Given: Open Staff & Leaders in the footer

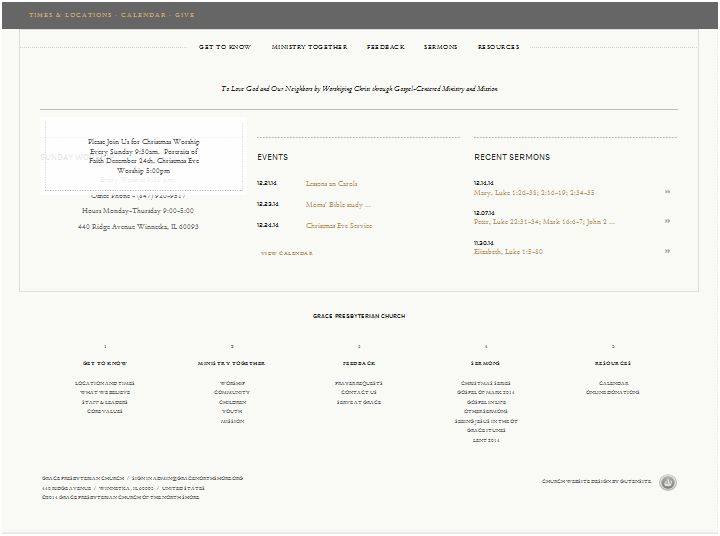Looking at the screenshot, I should (105, 402).
